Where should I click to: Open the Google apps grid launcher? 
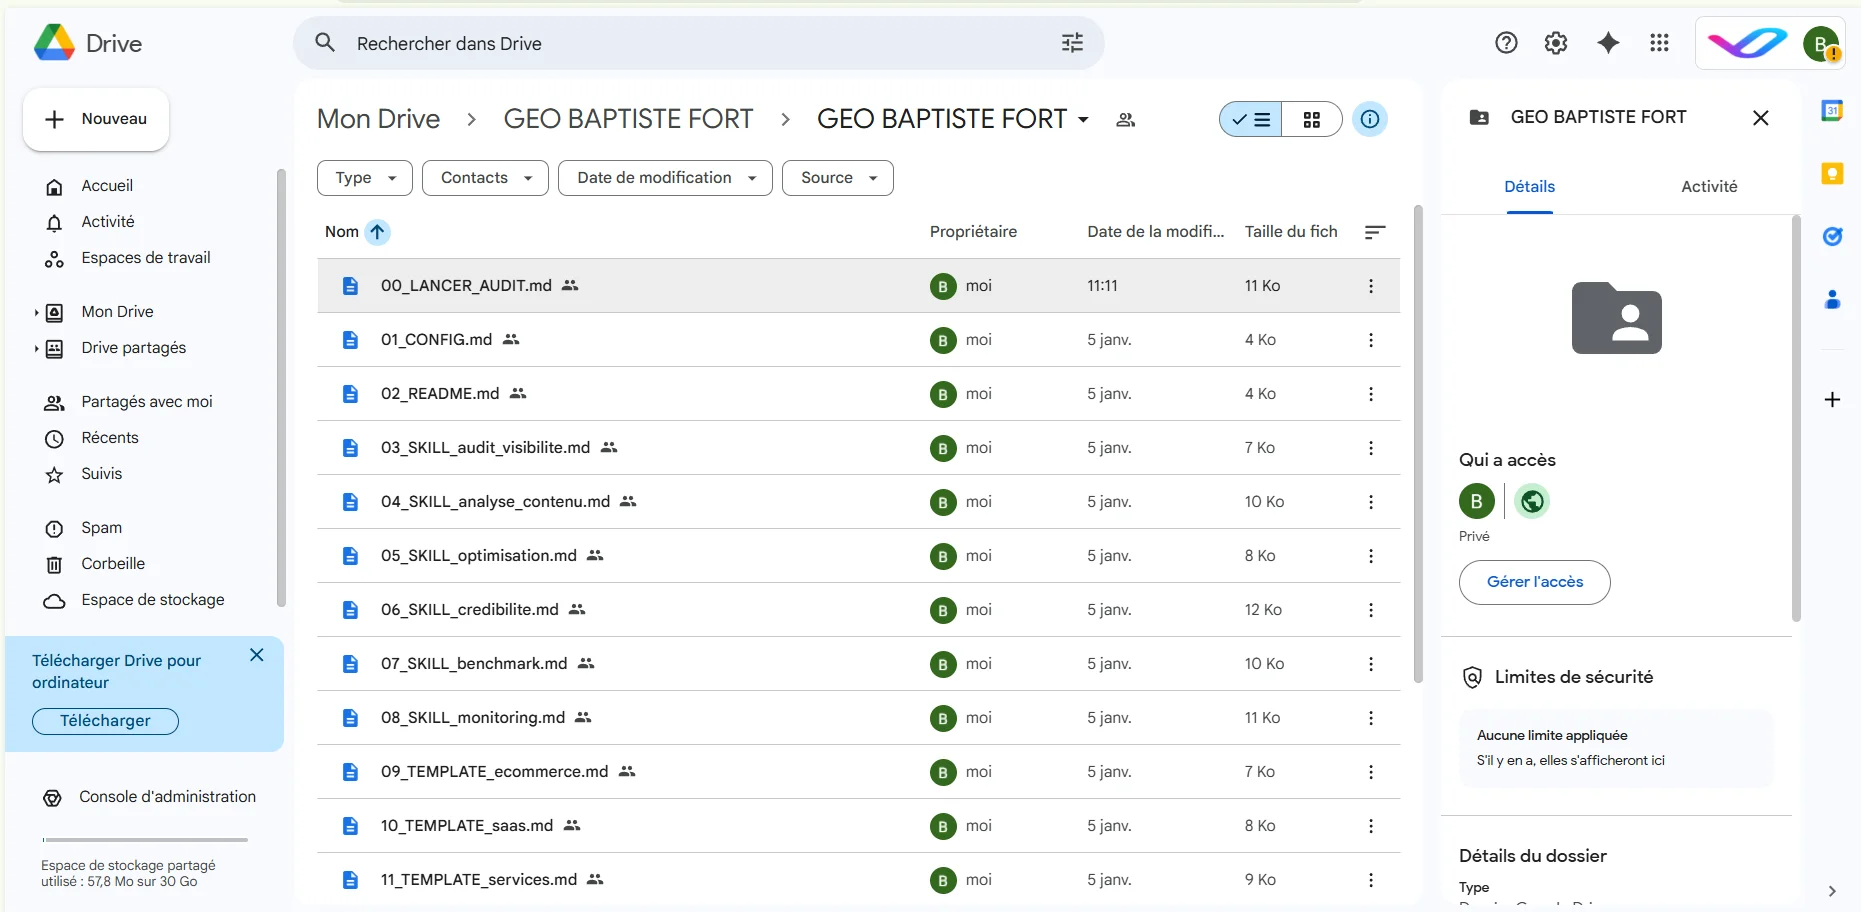pos(1659,43)
